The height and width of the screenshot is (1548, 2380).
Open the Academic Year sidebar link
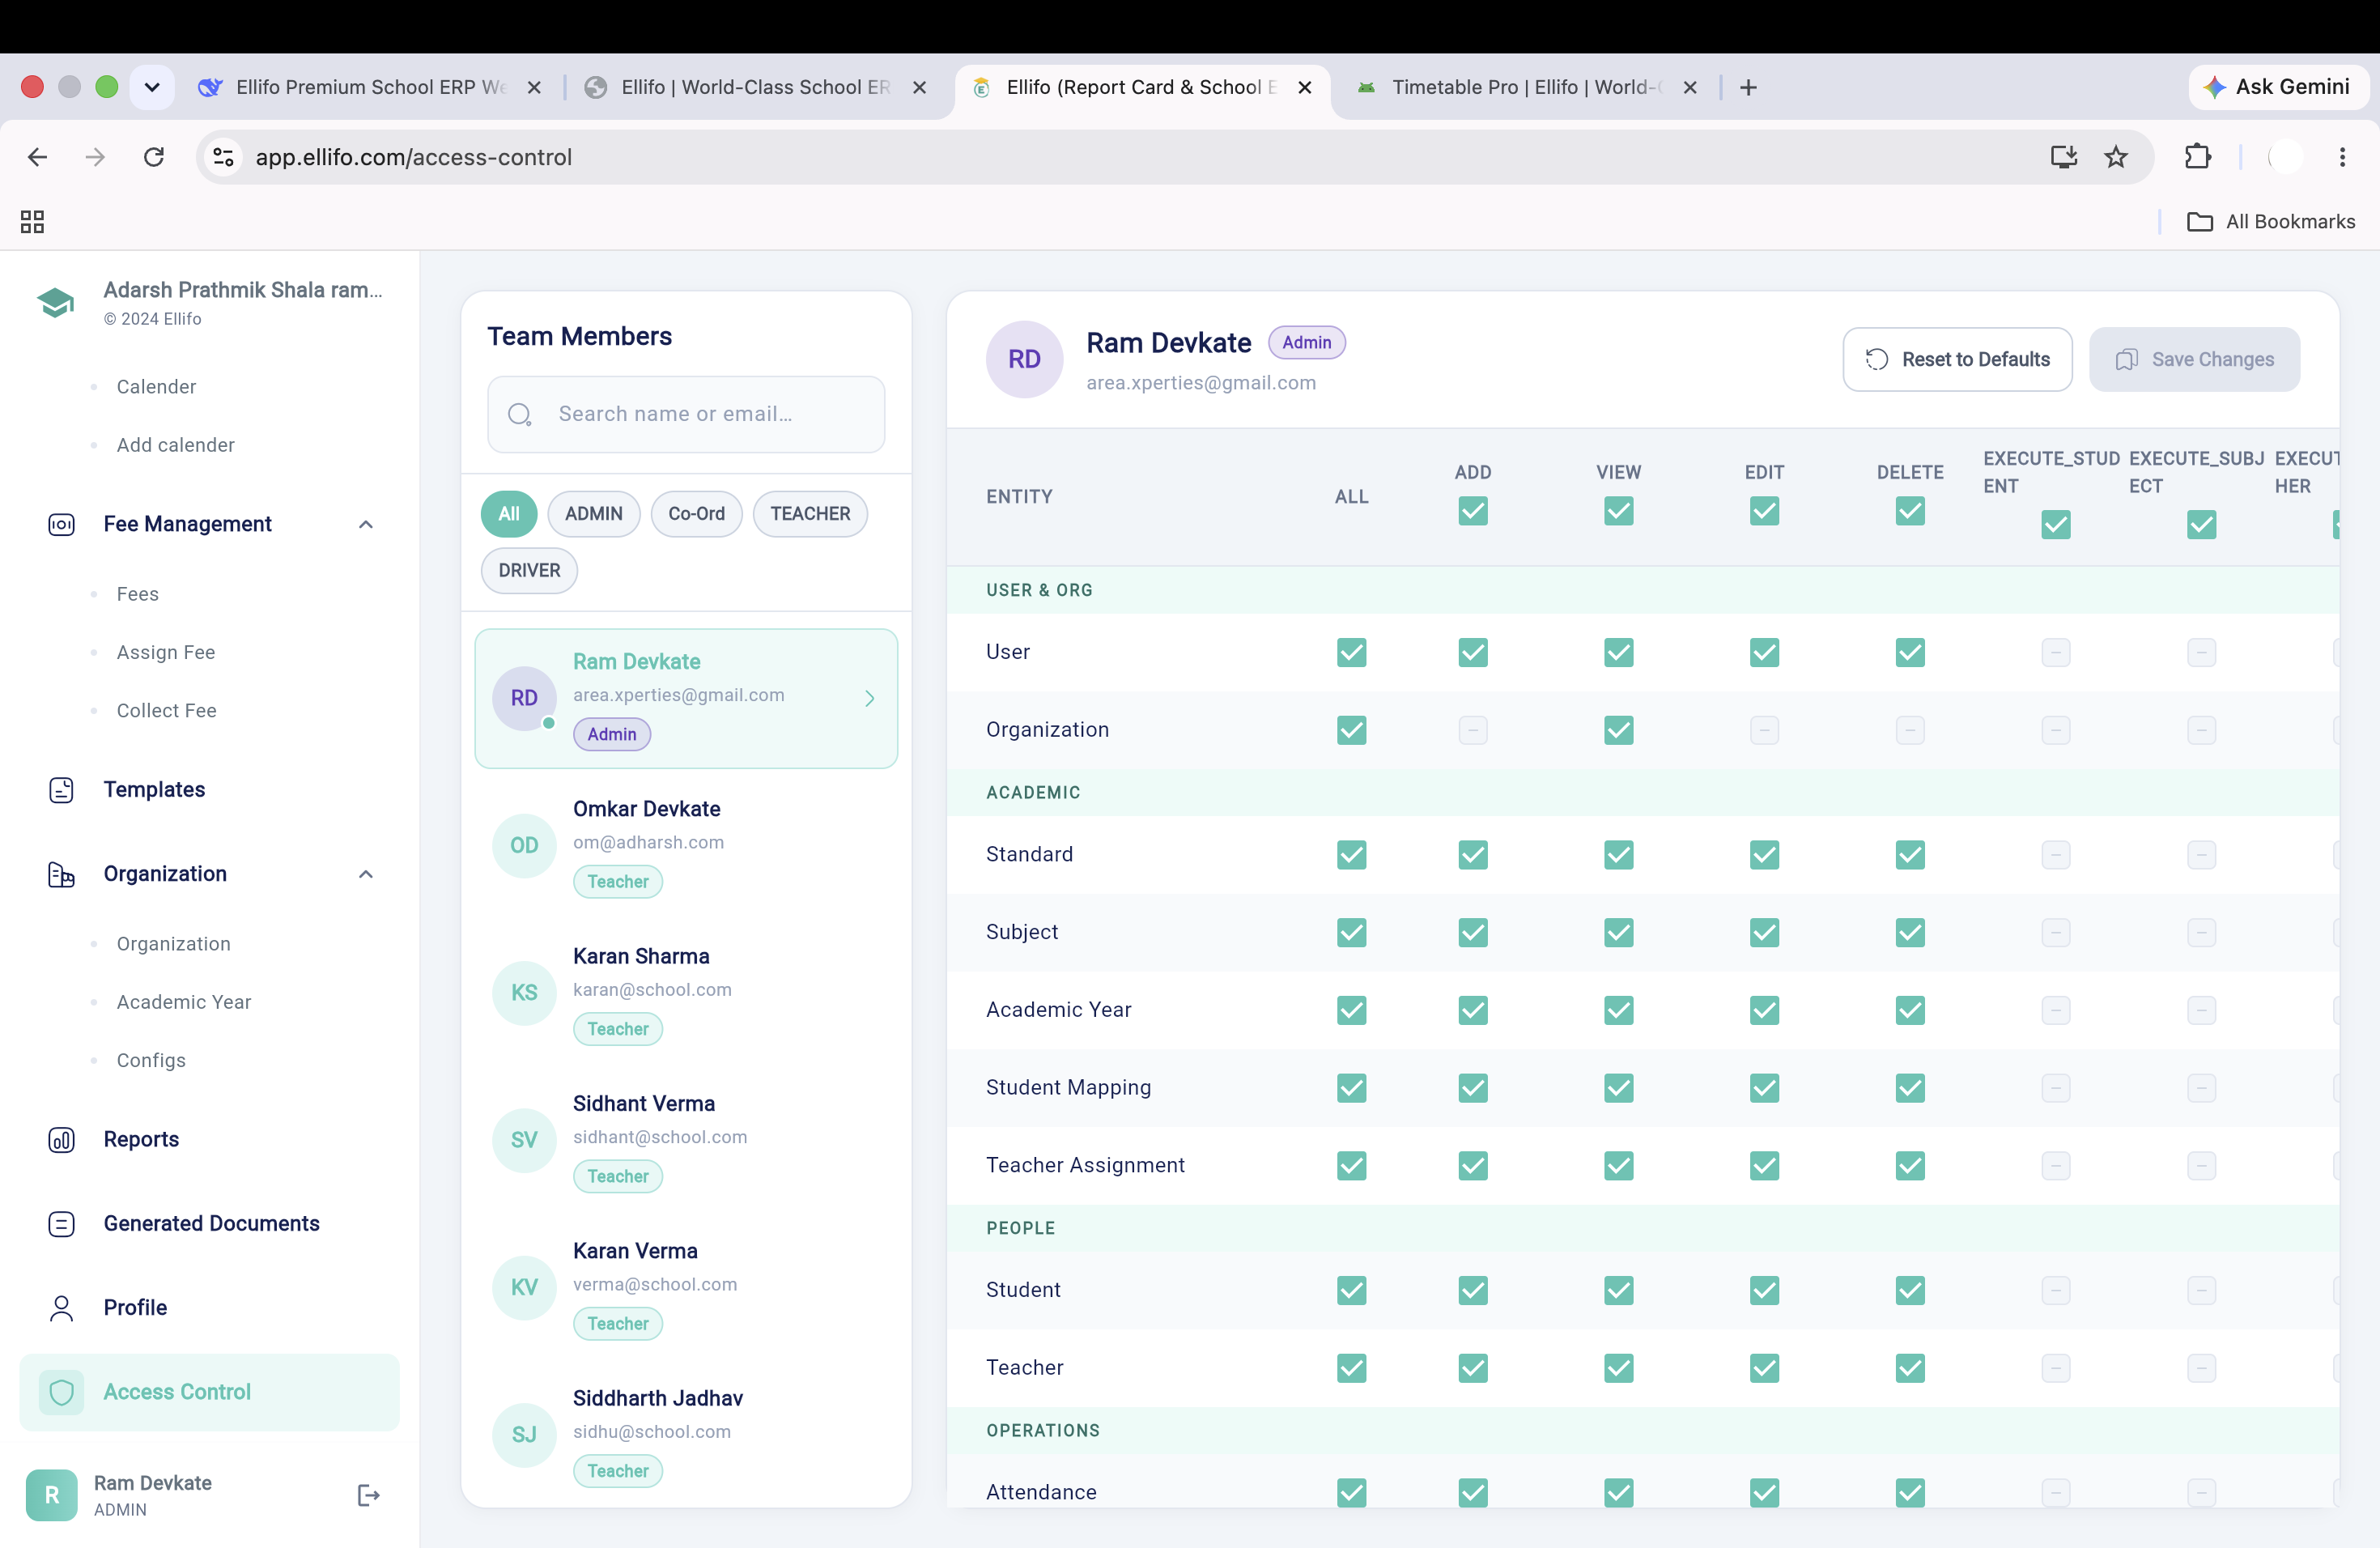pyautogui.click(x=184, y=1002)
